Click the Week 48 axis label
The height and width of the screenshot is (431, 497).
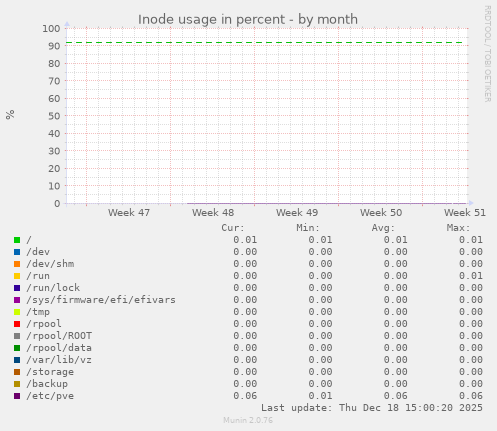213,213
